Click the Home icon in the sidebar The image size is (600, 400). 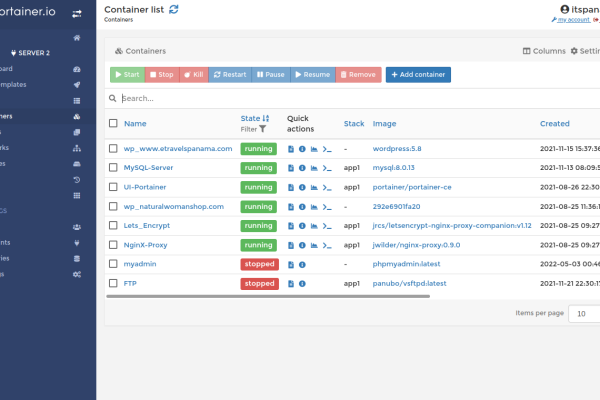point(77,37)
